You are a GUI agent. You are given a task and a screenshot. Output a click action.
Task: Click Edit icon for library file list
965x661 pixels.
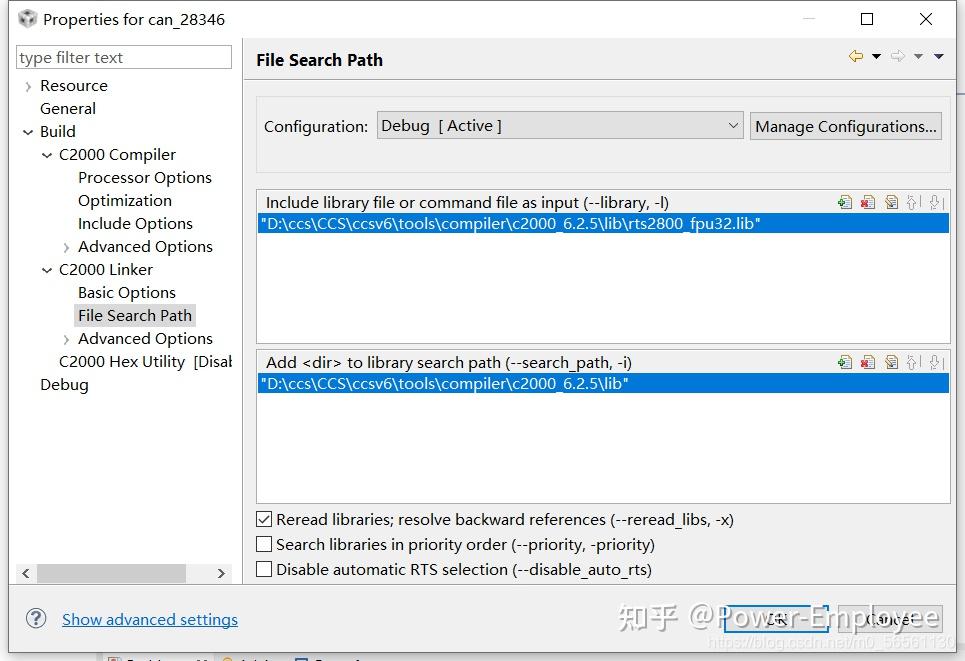(891, 202)
